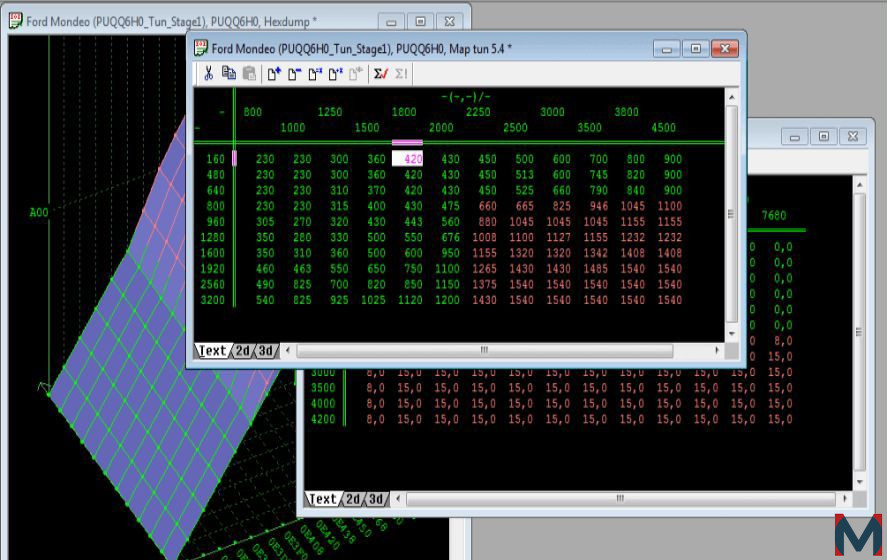Click the page-equals set value icon

(x=315, y=74)
